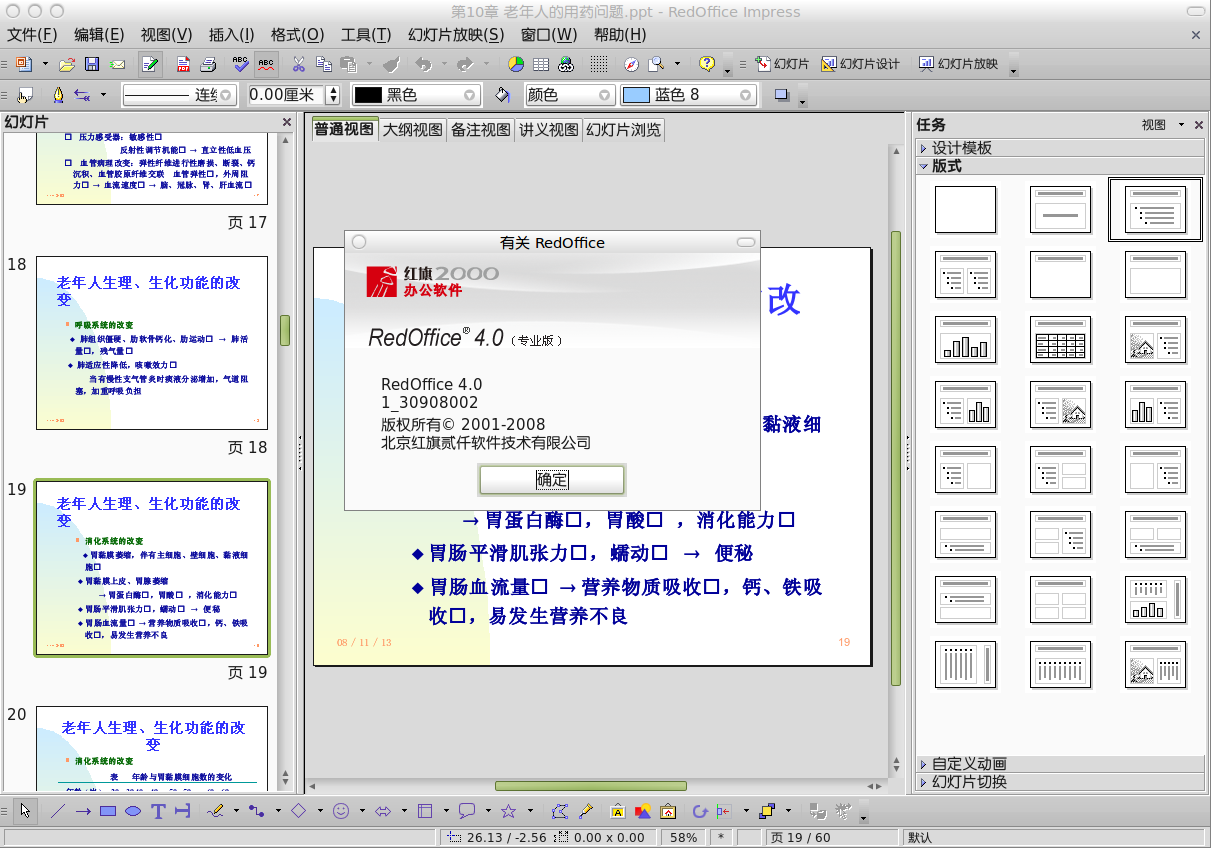This screenshot has width=1211, height=848.
Task: Insert a table using the grid icon
Action: (x=541, y=64)
